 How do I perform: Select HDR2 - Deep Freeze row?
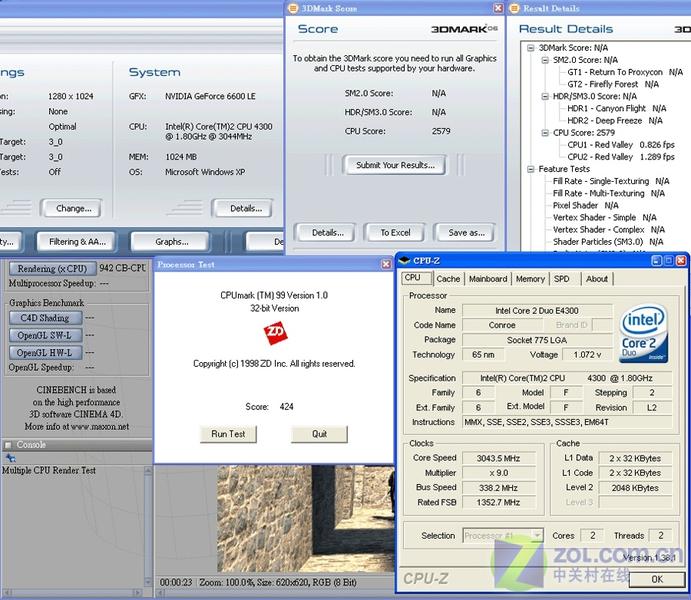click(615, 121)
